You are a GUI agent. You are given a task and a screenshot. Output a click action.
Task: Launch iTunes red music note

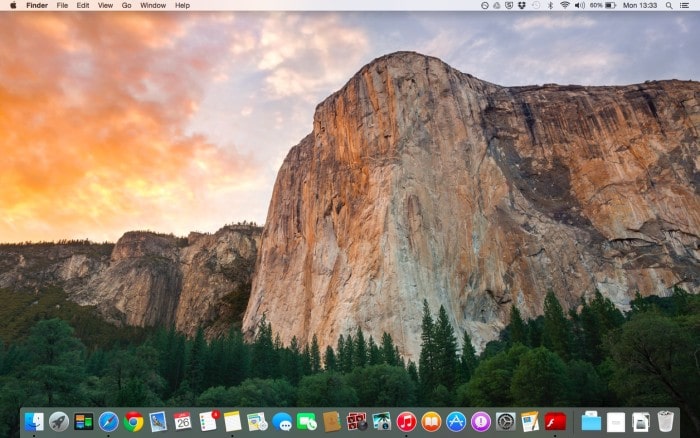click(x=406, y=421)
